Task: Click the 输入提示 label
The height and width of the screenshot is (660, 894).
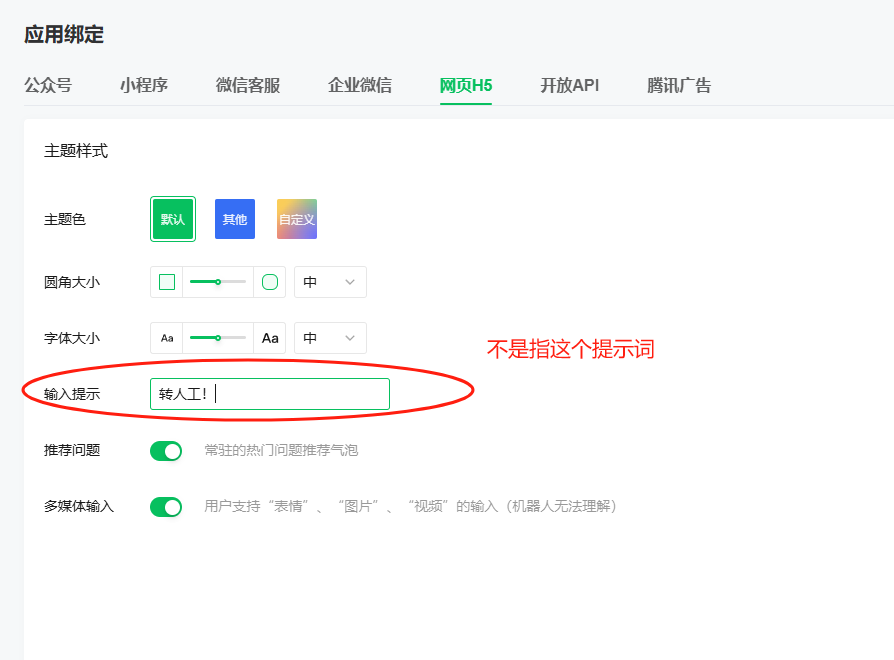Action: (72, 394)
